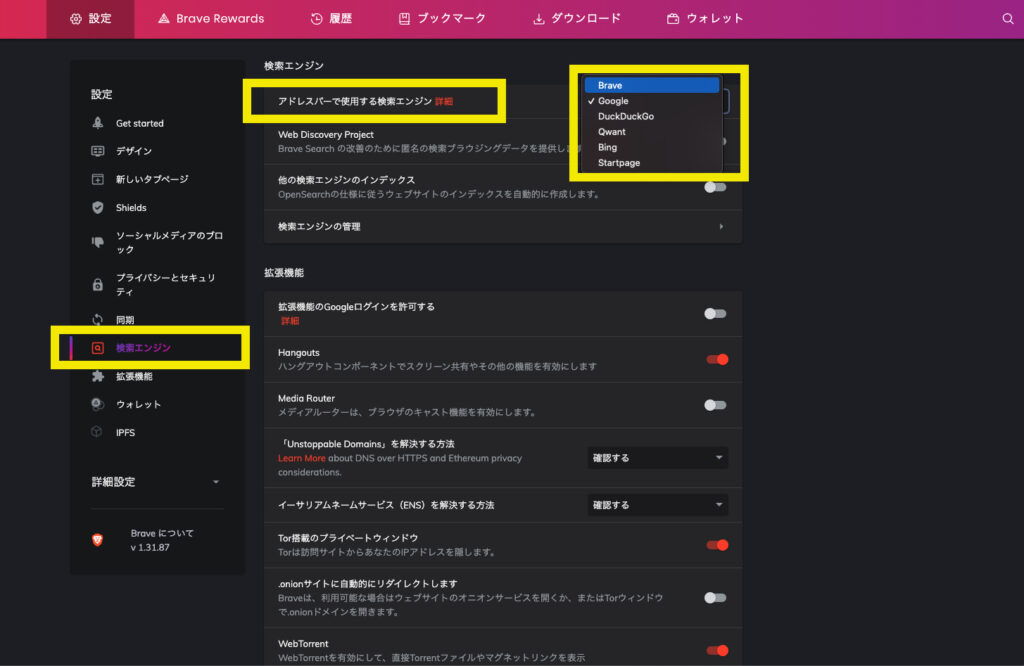Click the 同期 sync icon
Viewport: 1024px width, 666px height.
[97, 319]
